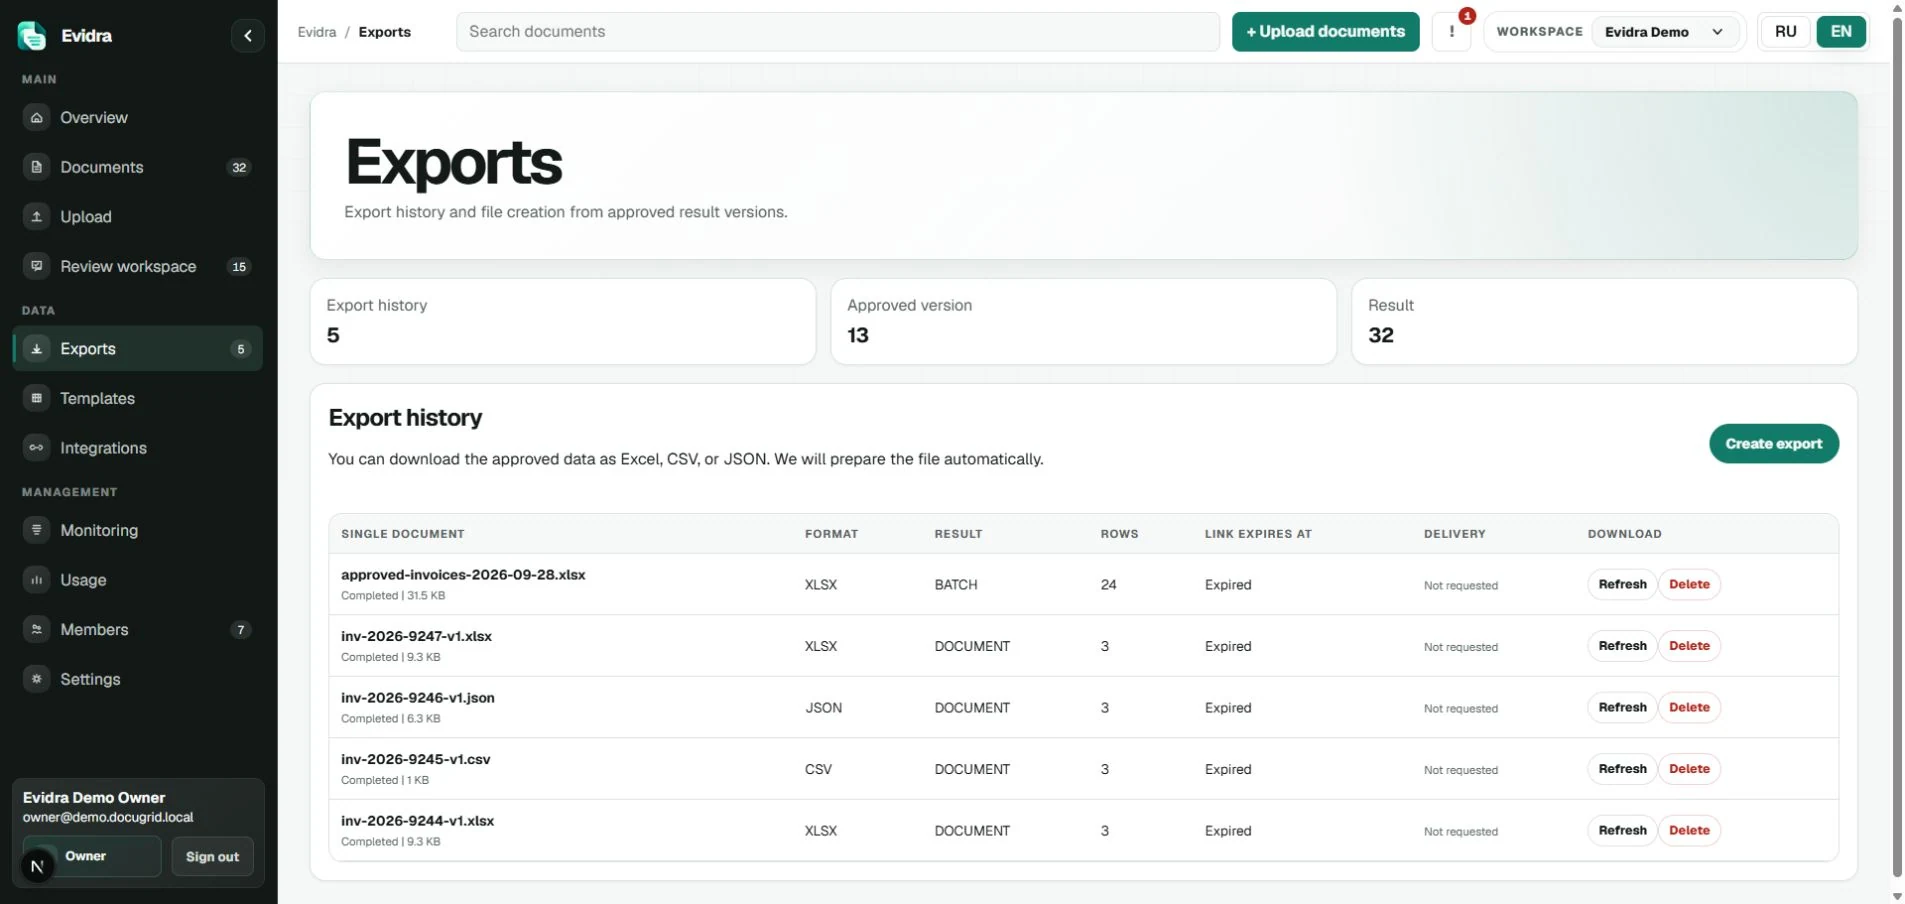Click the Members people icon
Image resolution: width=1905 pixels, height=904 pixels.
pos(37,629)
